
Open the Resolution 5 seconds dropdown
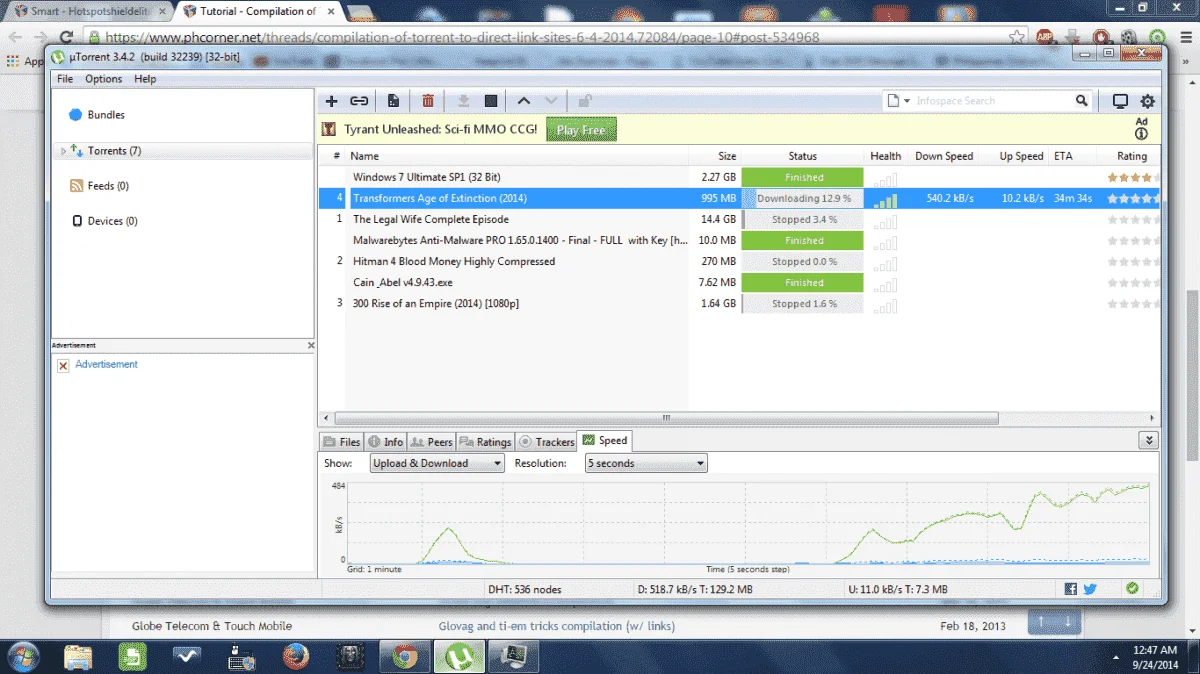point(646,463)
